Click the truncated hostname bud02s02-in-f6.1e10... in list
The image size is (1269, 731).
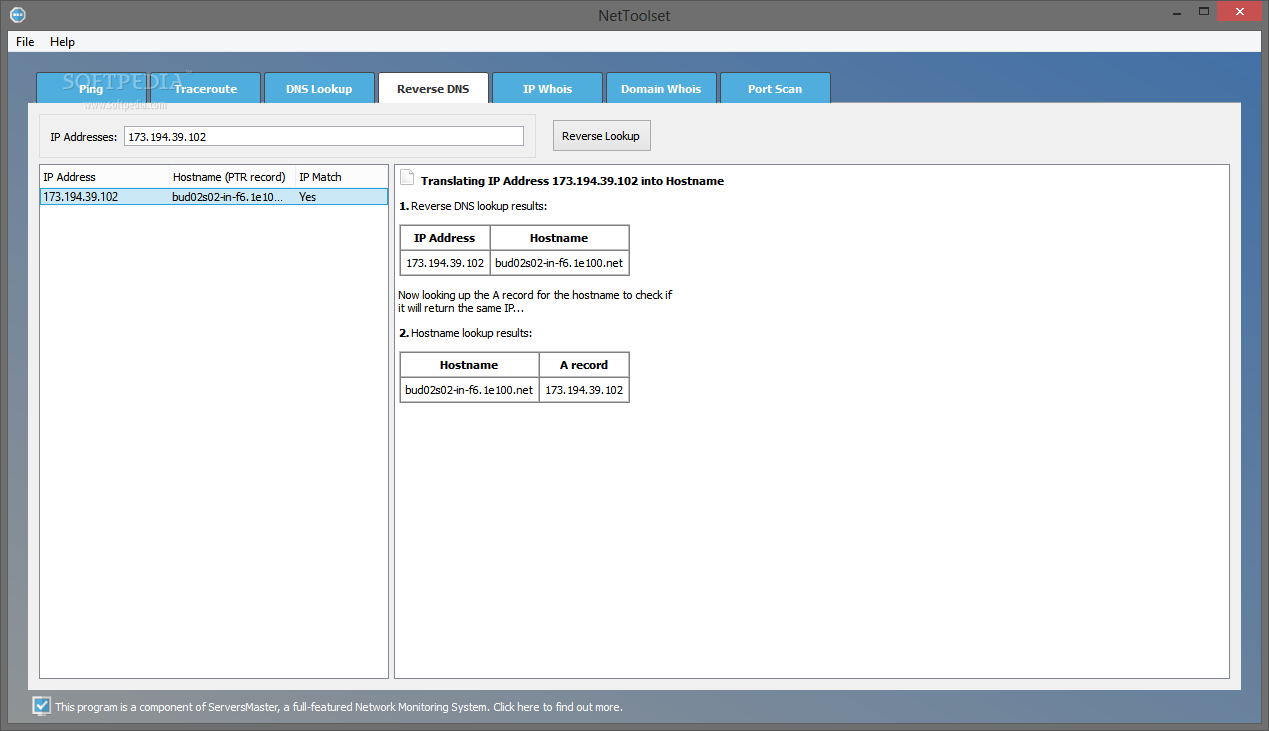click(x=228, y=197)
